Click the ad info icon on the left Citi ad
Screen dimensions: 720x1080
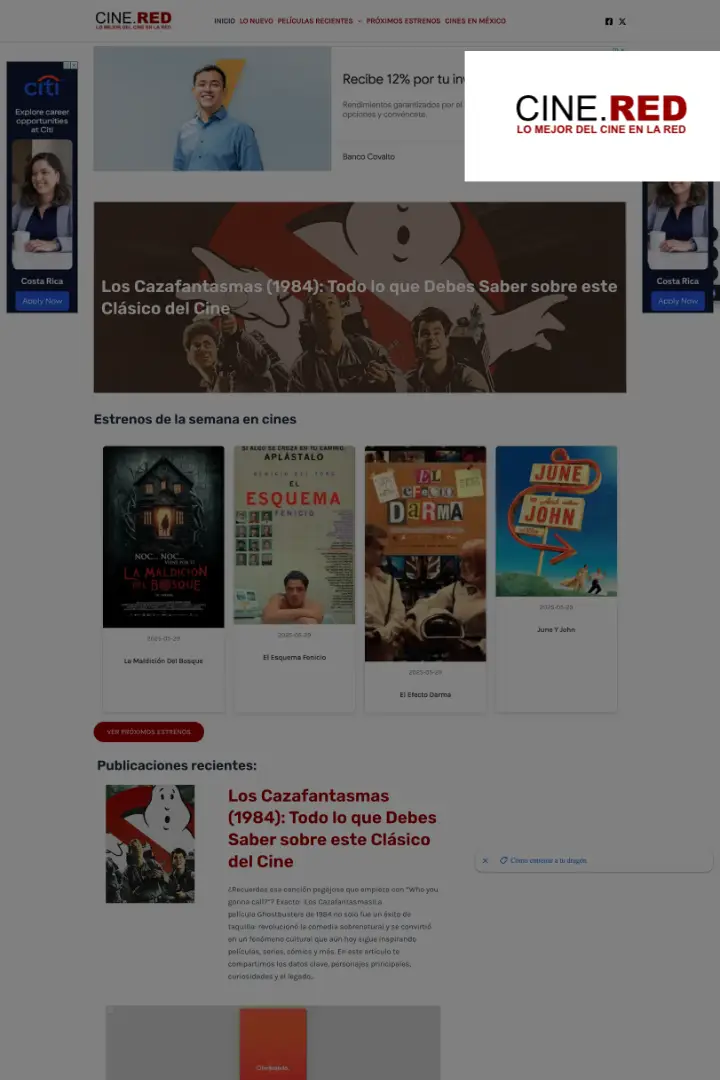pyautogui.click(x=67, y=65)
